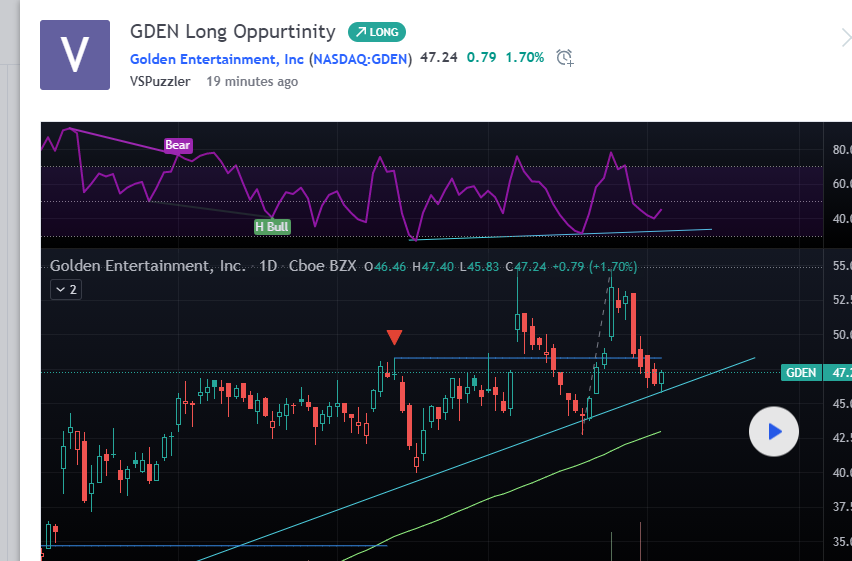Click the right chevron arrow at top
This screenshot has width=852, height=561.
coord(845,39)
